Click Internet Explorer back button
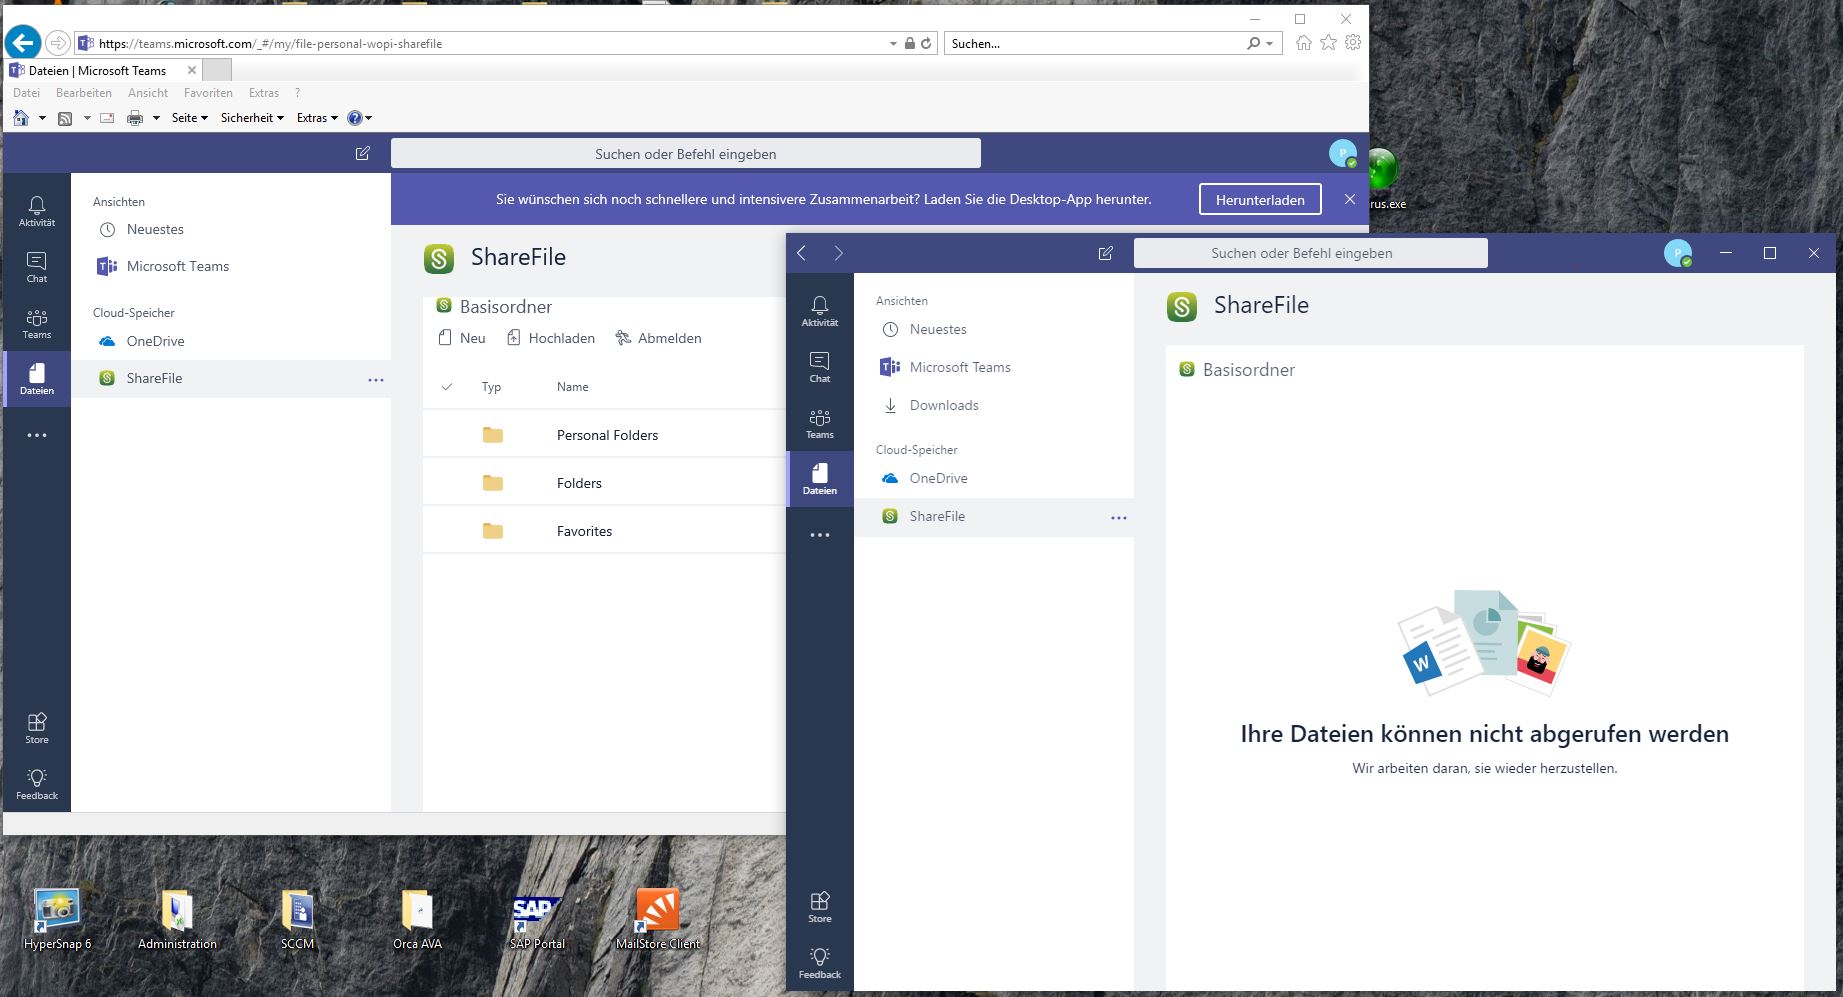 23,43
